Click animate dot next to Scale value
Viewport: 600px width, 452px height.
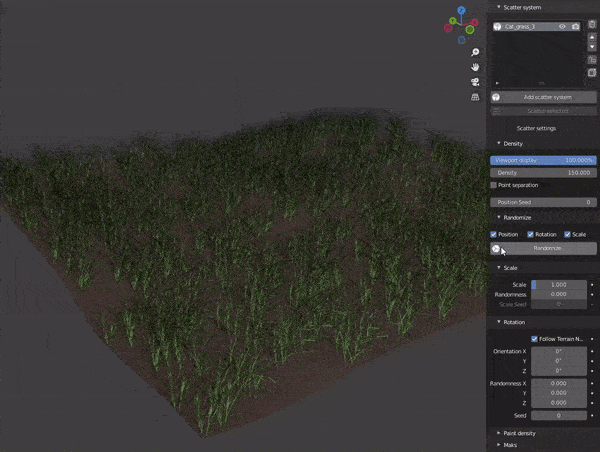pos(592,285)
